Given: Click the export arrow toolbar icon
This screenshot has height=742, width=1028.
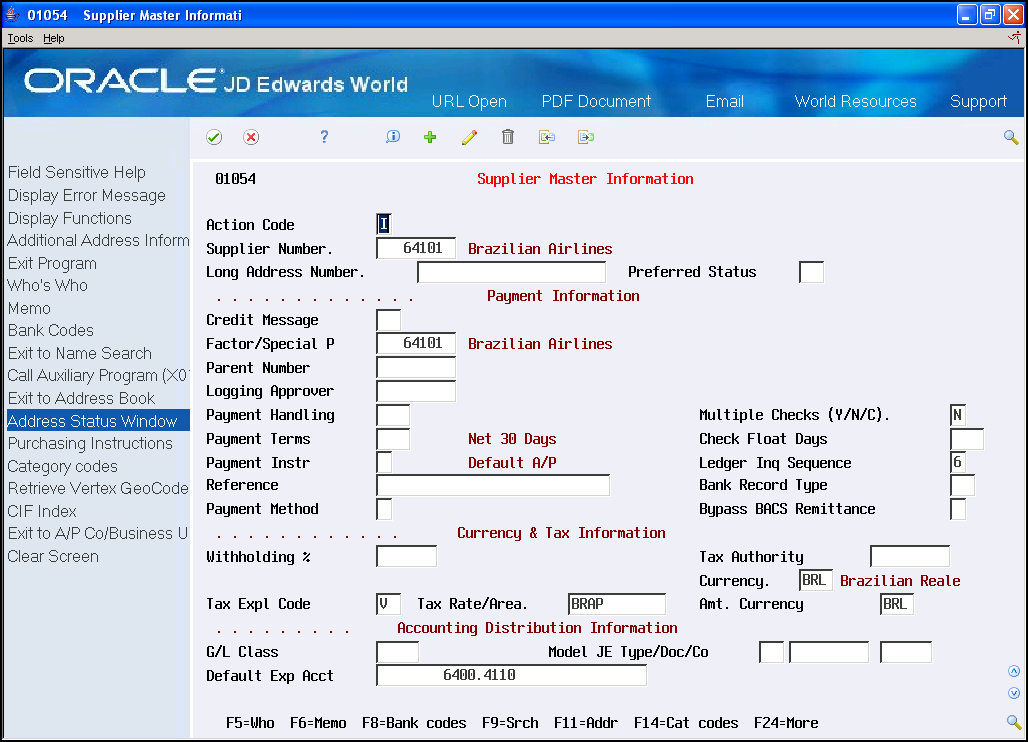Looking at the screenshot, I should pyautogui.click(x=586, y=137).
